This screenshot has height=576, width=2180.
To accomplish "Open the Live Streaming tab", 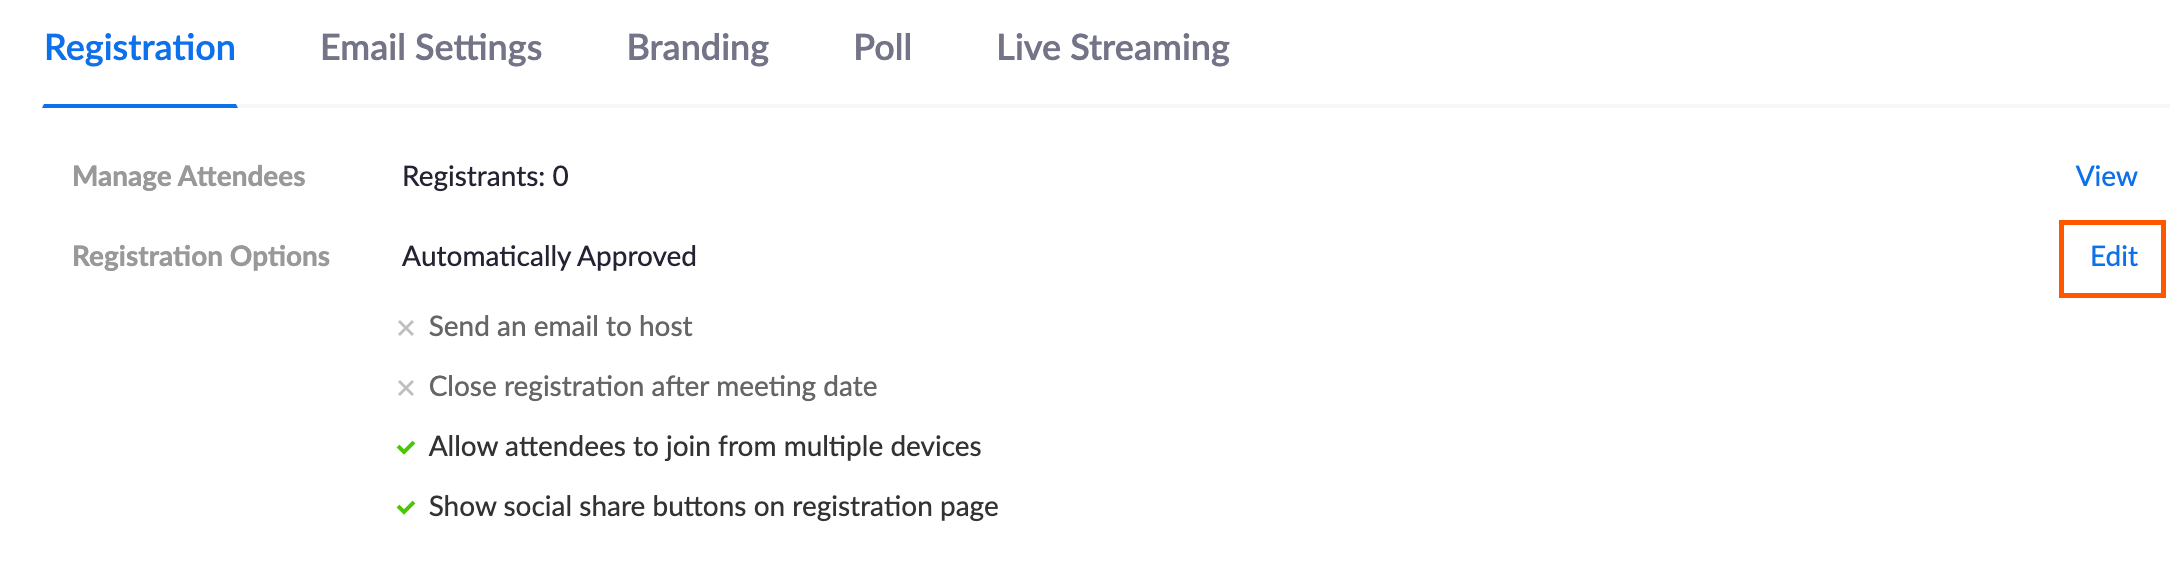I will [x=1113, y=48].
